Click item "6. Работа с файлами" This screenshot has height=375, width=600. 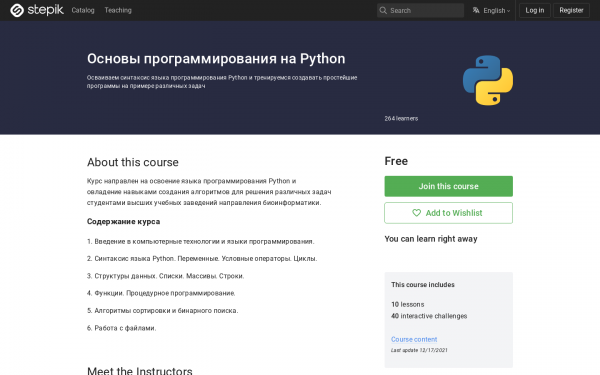[x=122, y=328]
